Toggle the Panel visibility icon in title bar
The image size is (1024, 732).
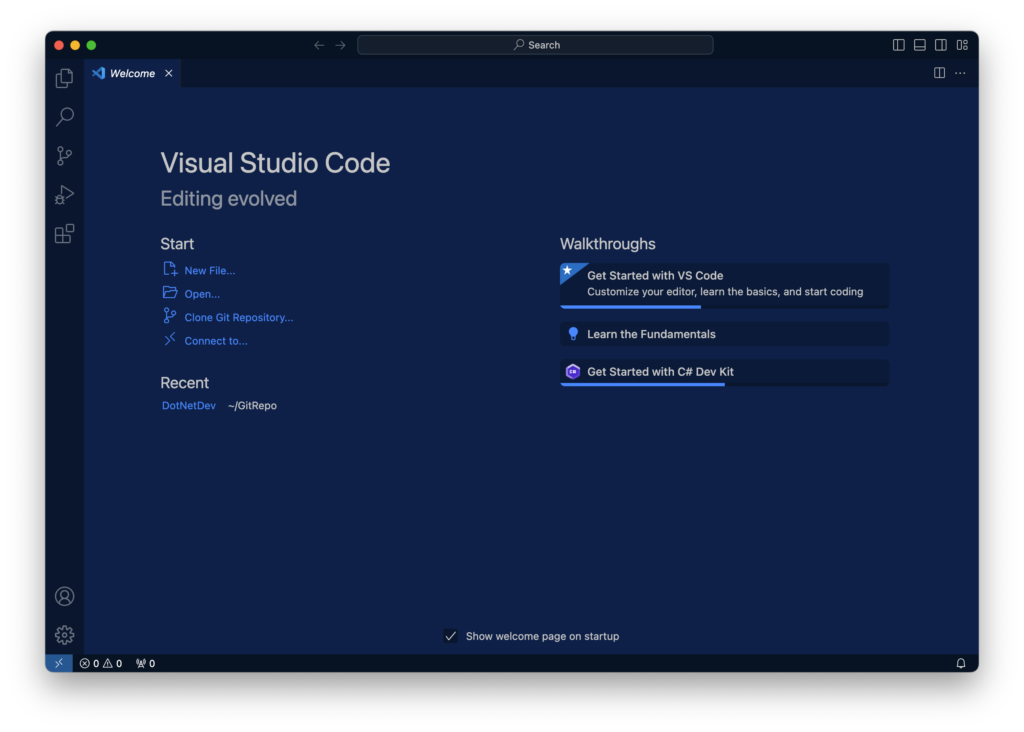(918, 44)
